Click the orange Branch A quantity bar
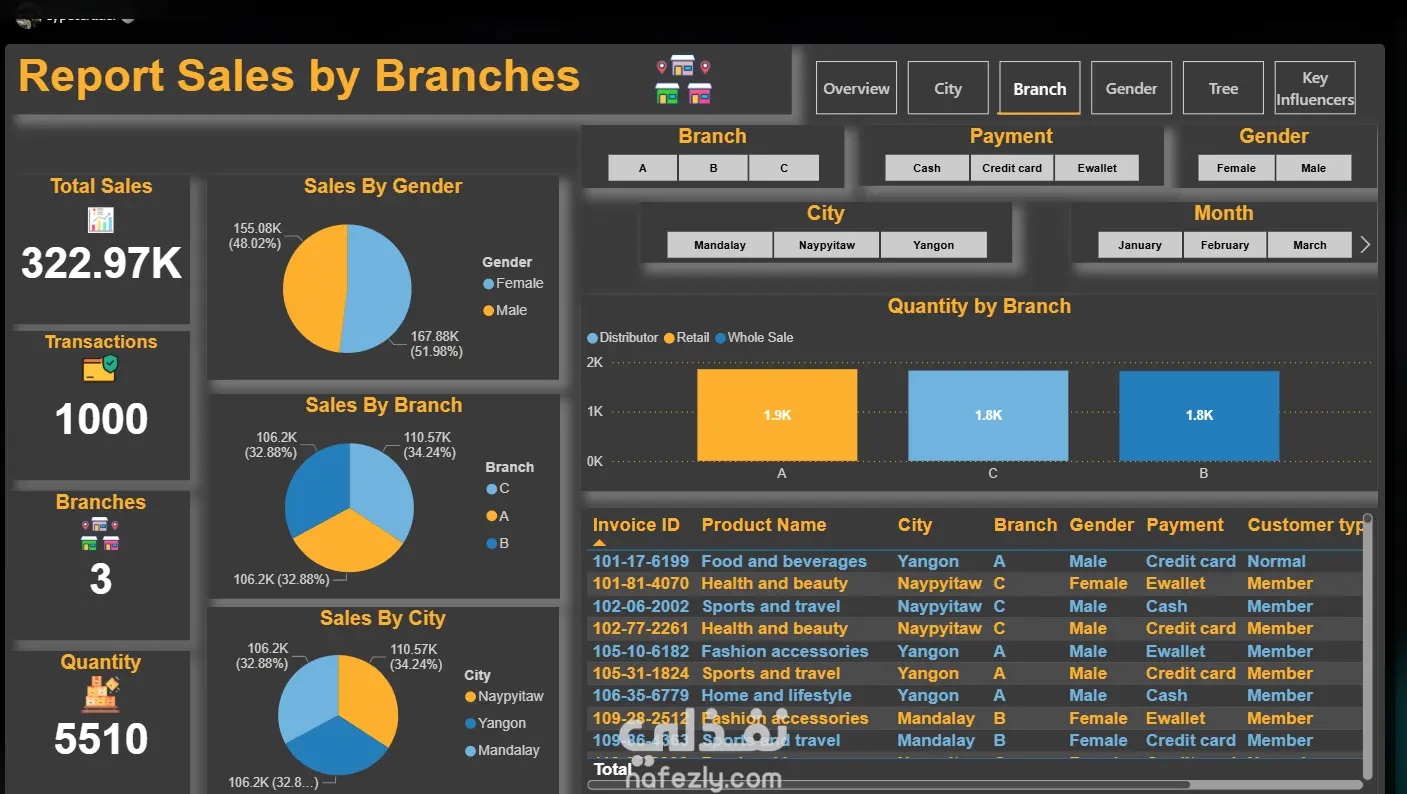Screen dimensions: 1407x794 pos(777,415)
